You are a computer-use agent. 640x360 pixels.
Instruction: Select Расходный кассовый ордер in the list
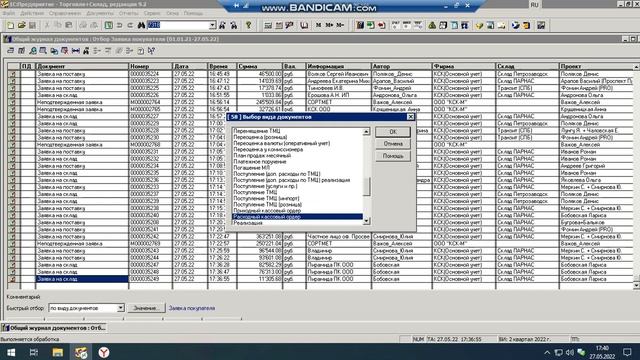tap(297, 217)
